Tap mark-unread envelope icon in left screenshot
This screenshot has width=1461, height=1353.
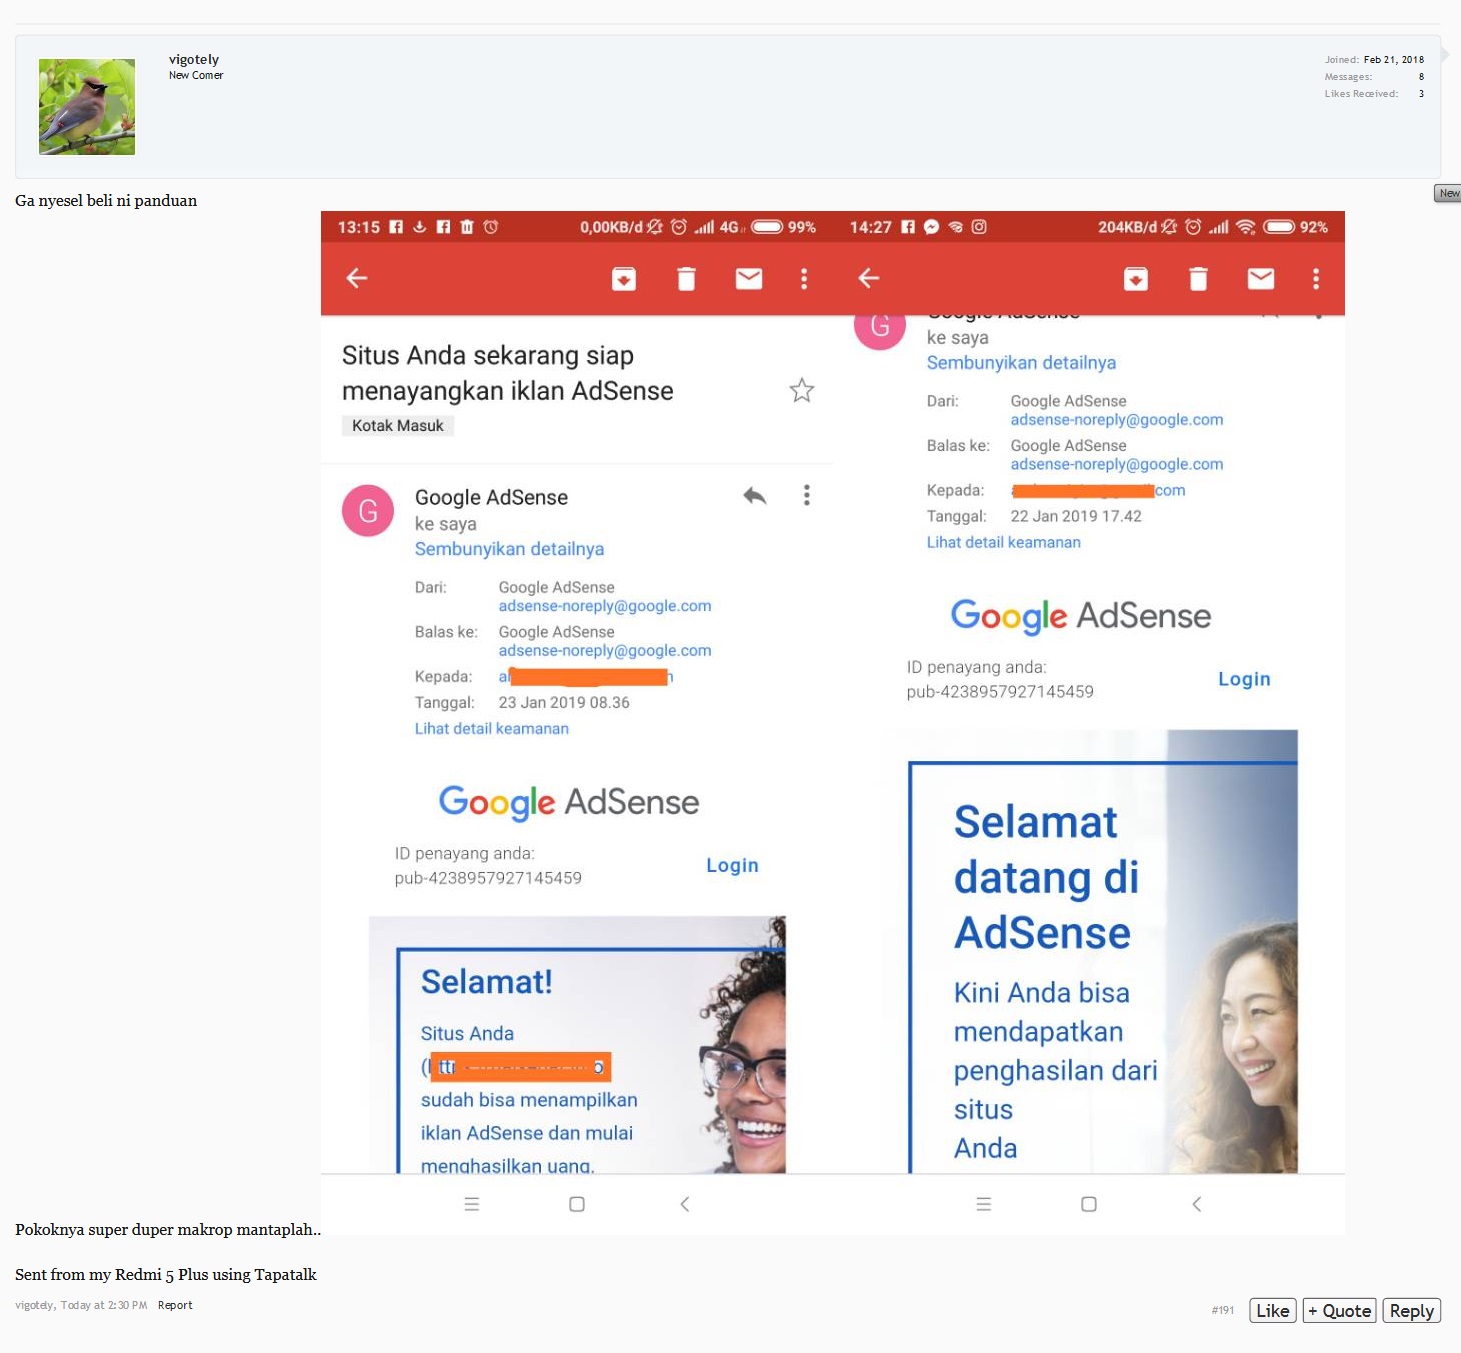[749, 279]
